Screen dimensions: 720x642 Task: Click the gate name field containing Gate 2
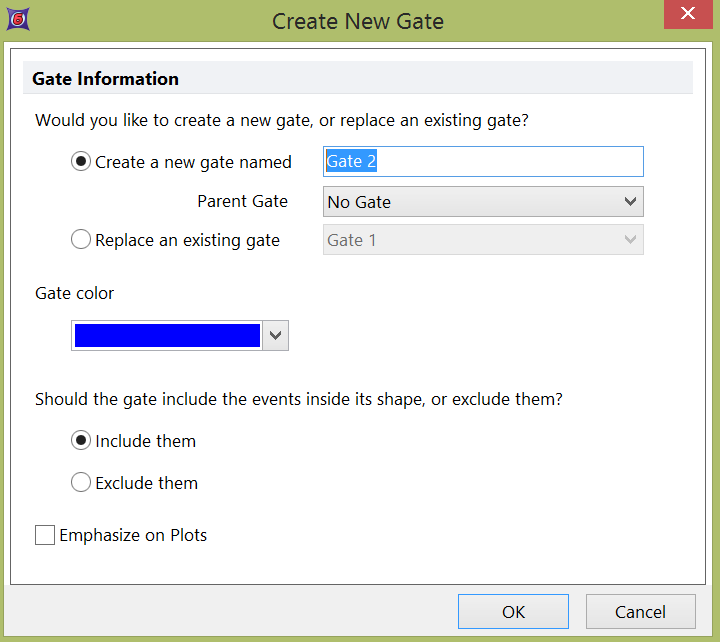click(x=482, y=162)
